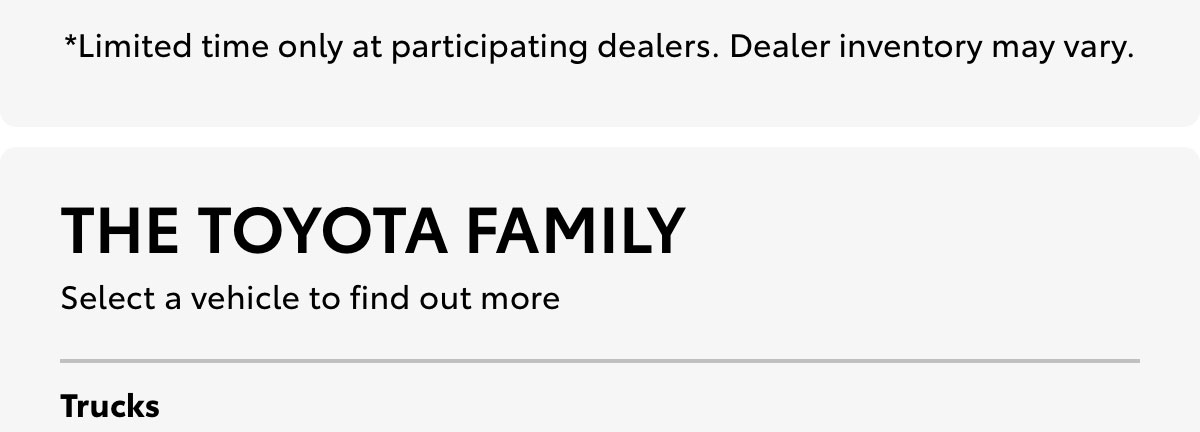The width and height of the screenshot is (1200, 432).
Task: Click empty card area right of TOYOTA FAMILY heading
Action: 920,230
